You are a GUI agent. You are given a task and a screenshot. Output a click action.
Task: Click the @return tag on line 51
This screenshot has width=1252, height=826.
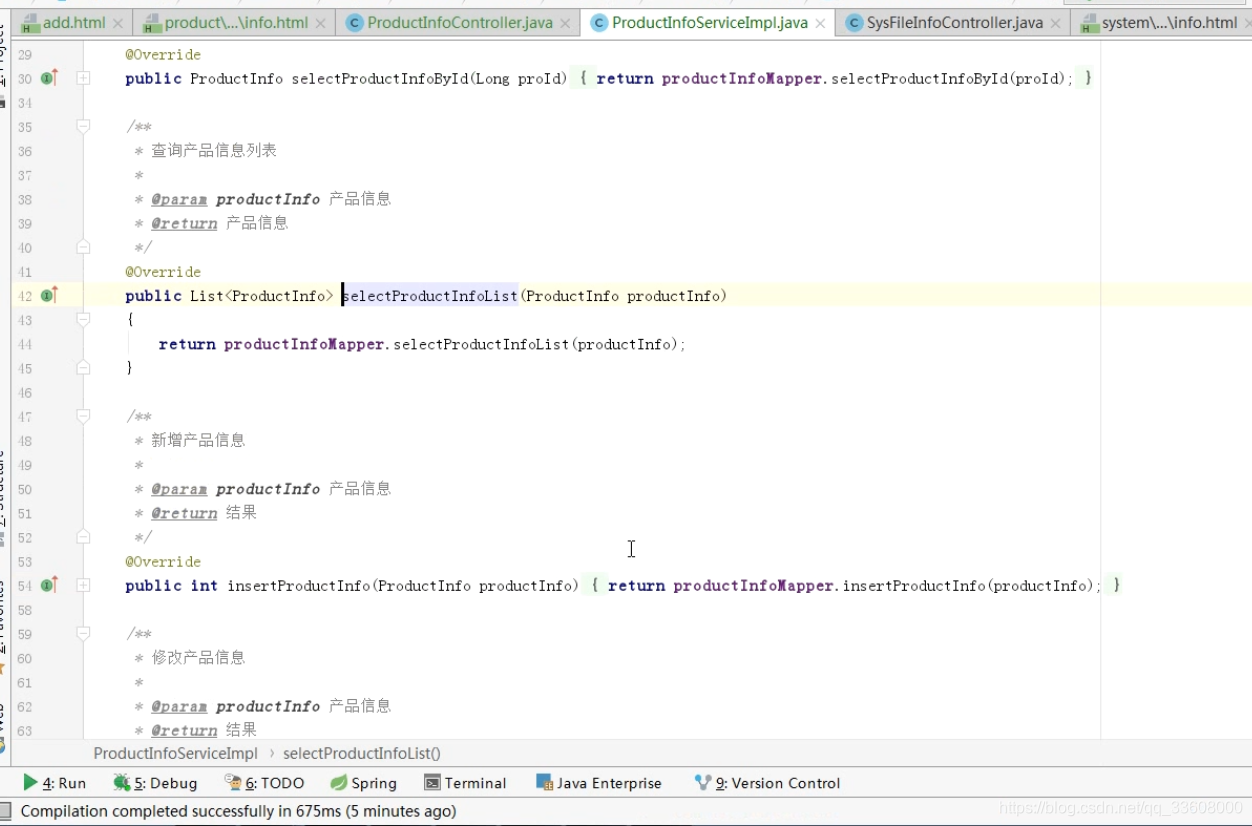(x=184, y=513)
